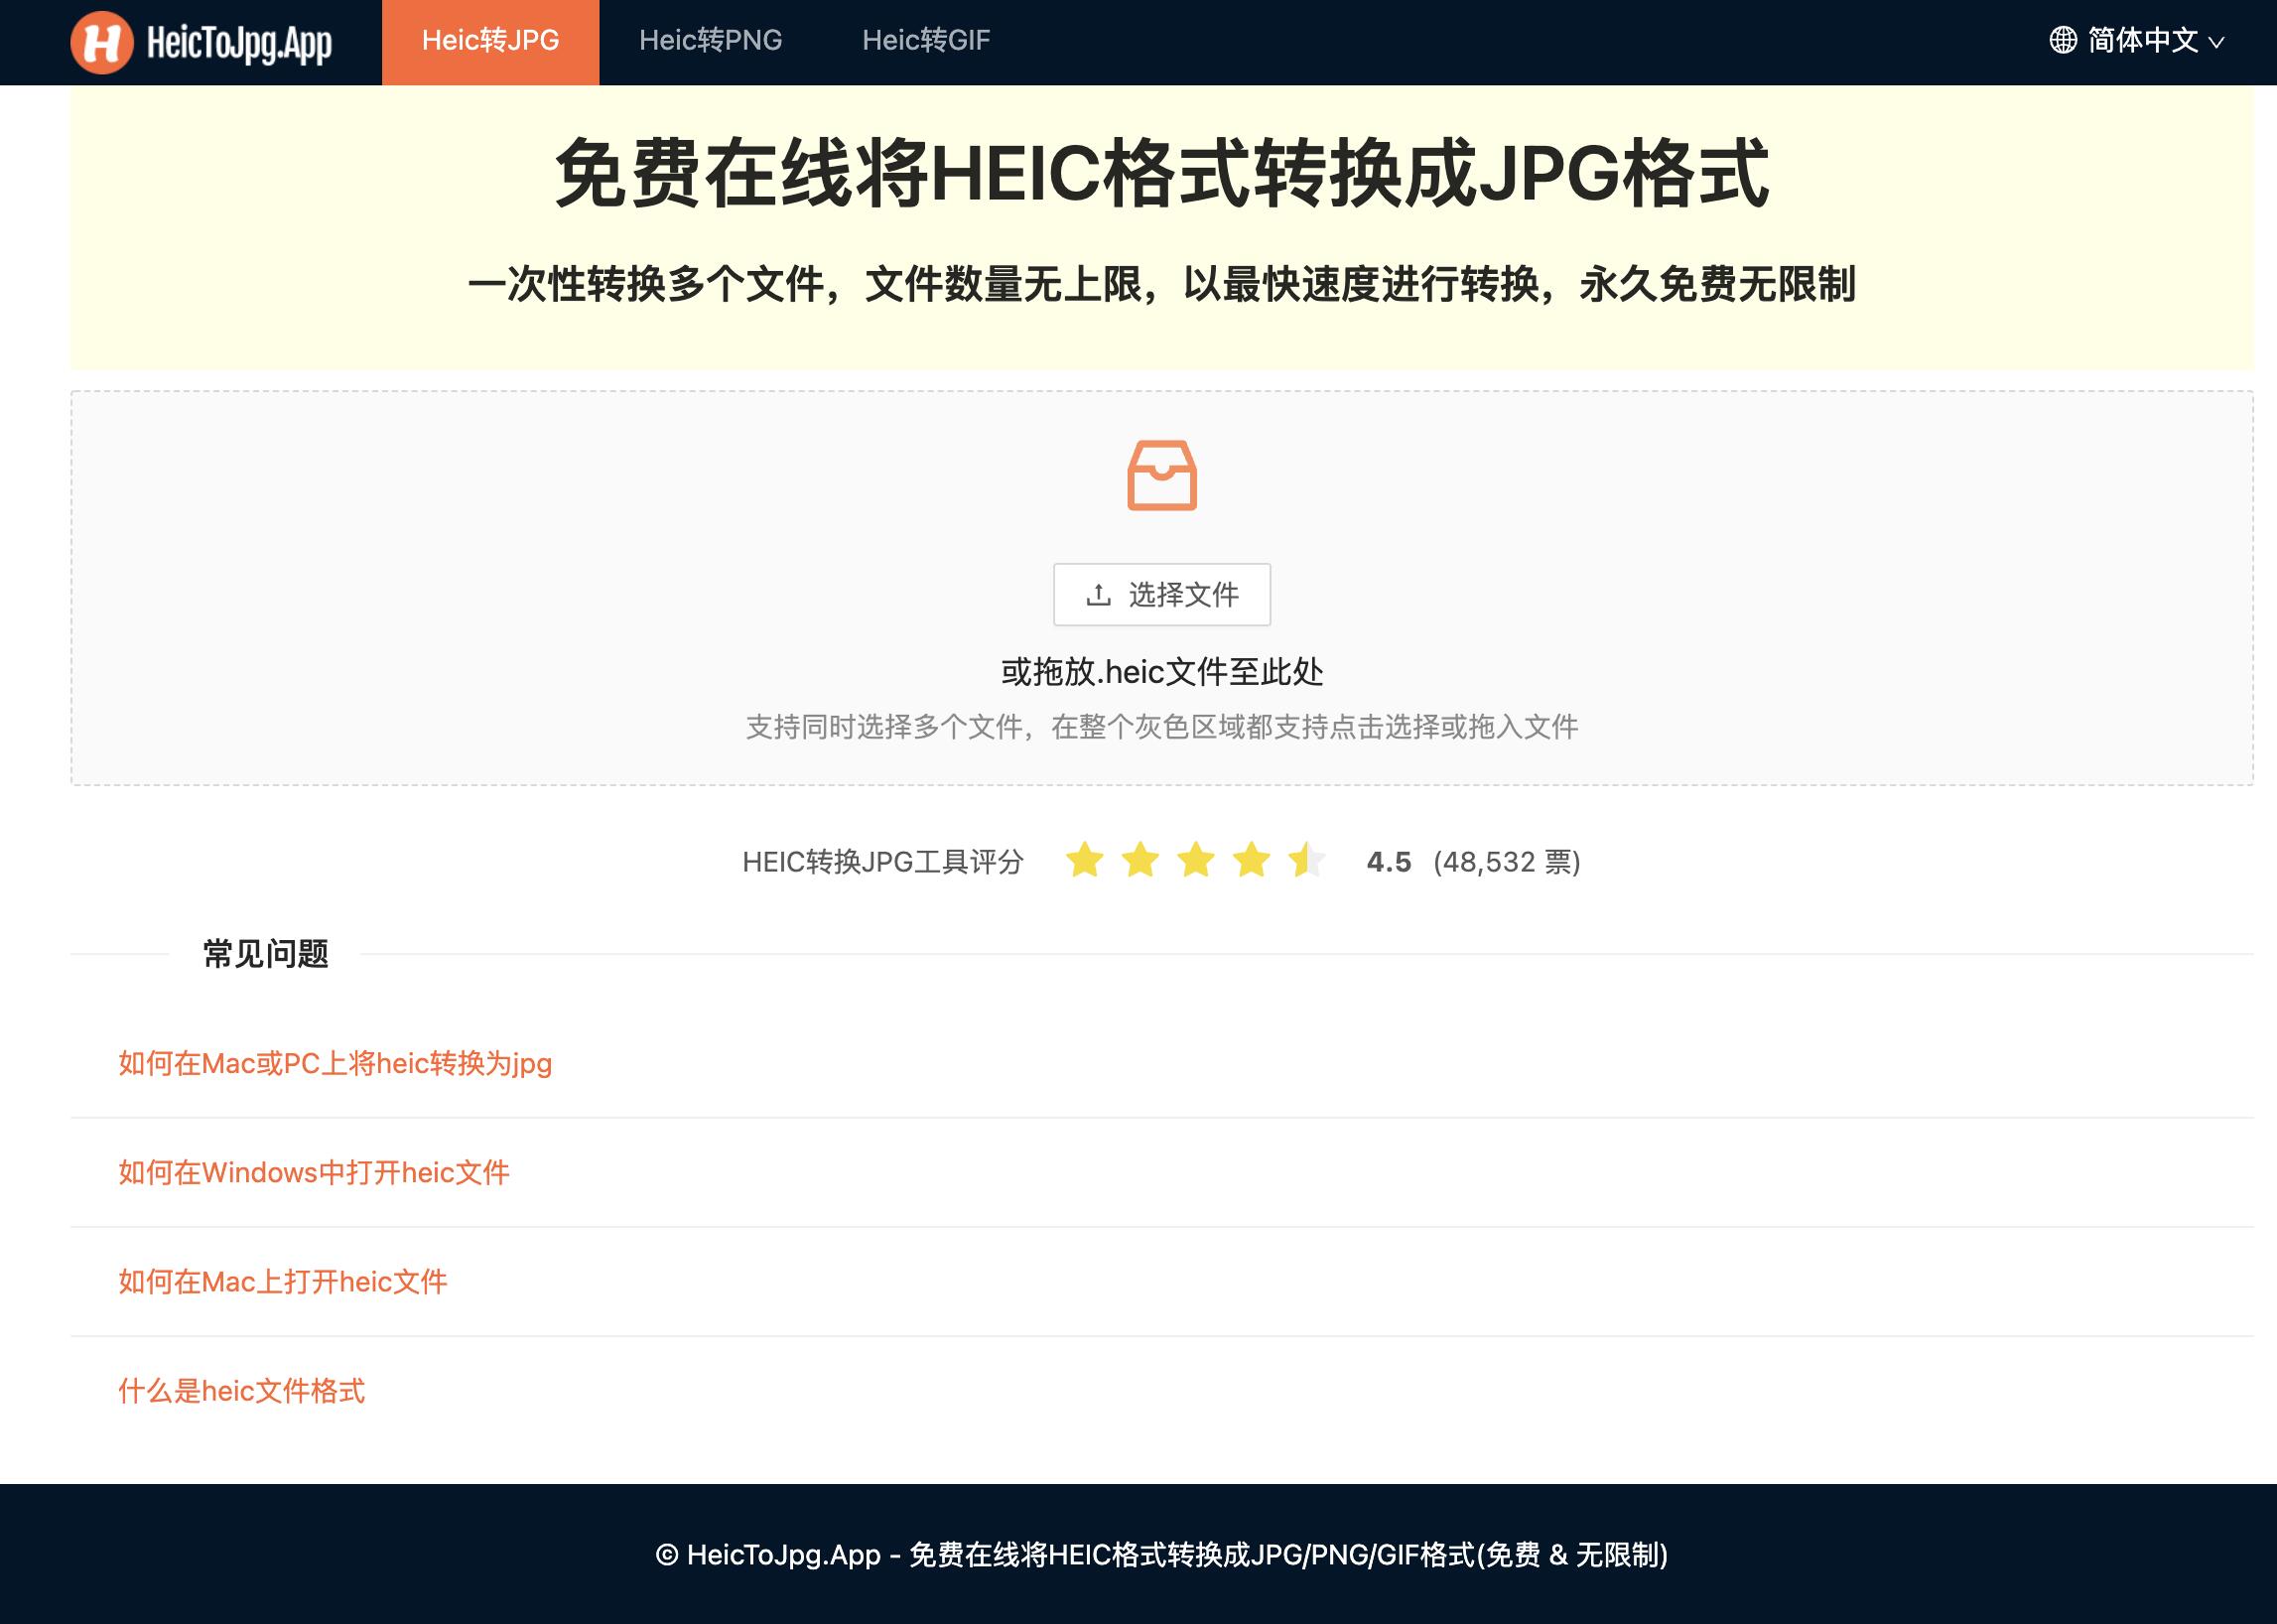Go to the Heic转GIF tab
Image resolution: width=2277 pixels, height=1624 pixels.
click(x=926, y=41)
